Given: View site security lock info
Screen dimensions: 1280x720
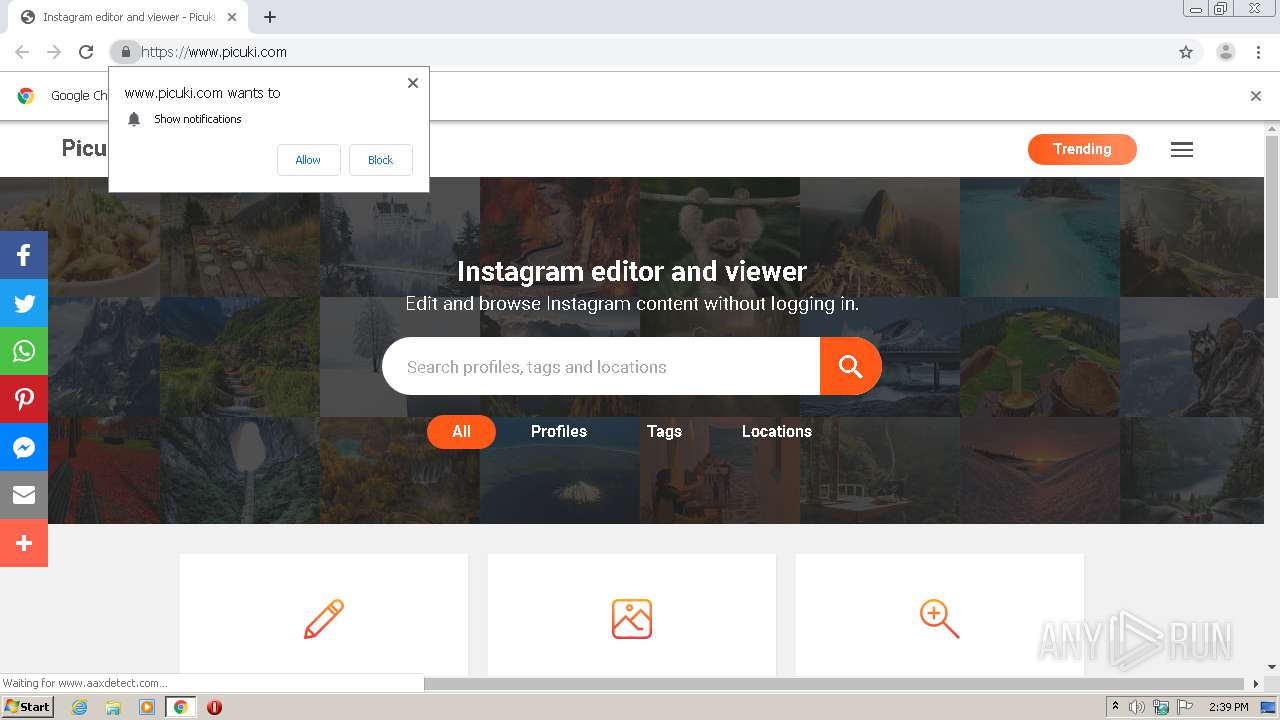Looking at the screenshot, I should coord(125,52).
